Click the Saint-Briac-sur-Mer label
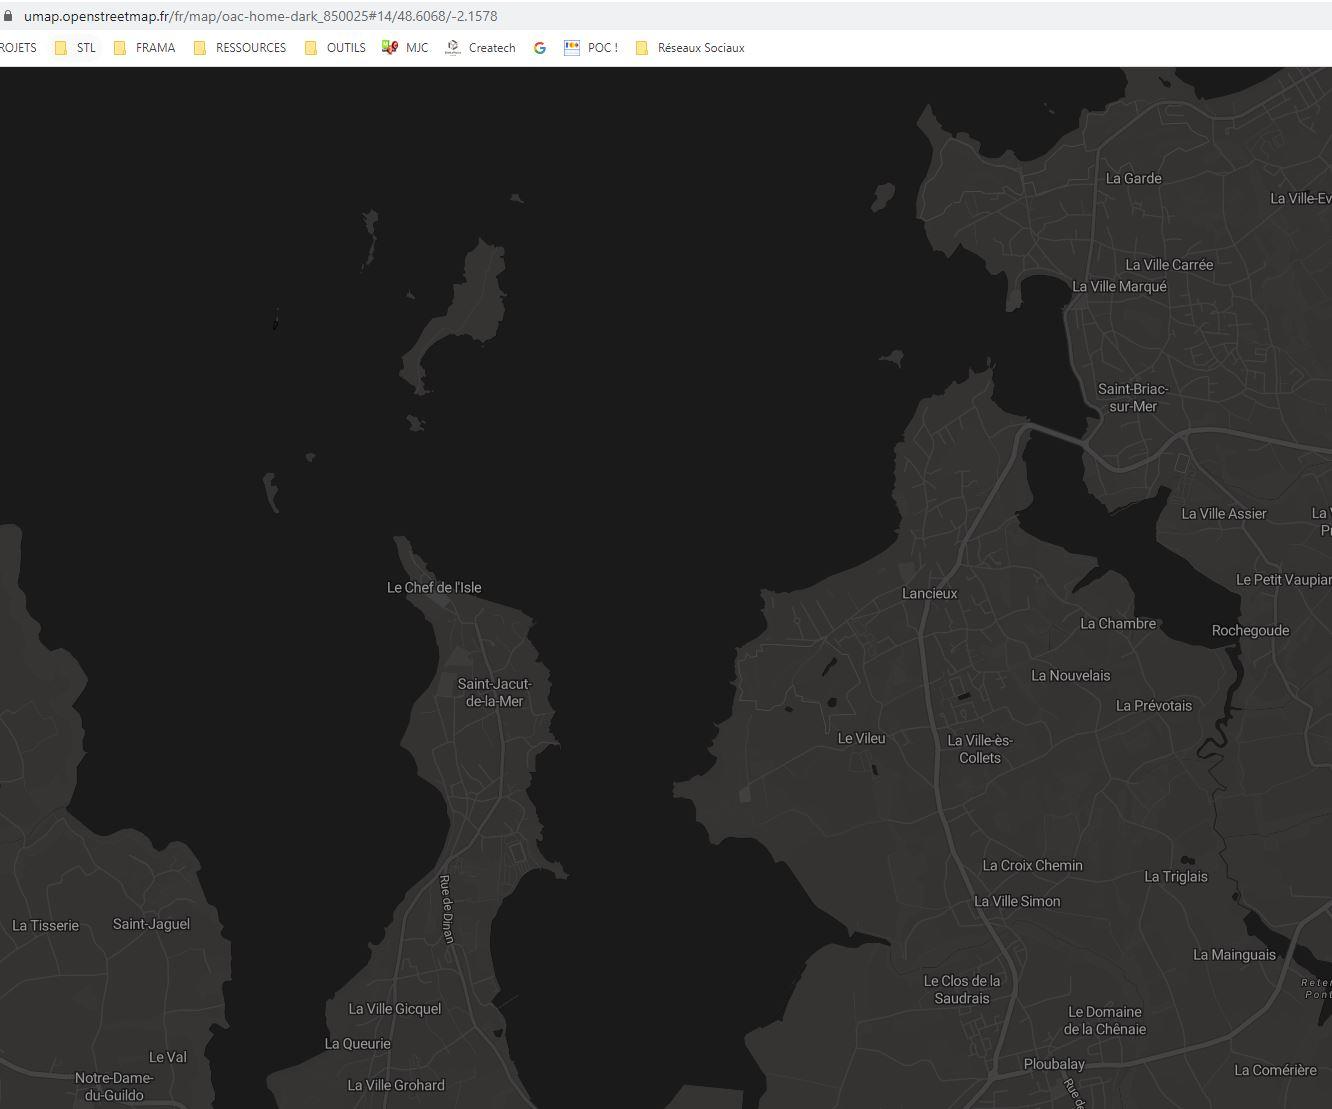 point(1131,397)
